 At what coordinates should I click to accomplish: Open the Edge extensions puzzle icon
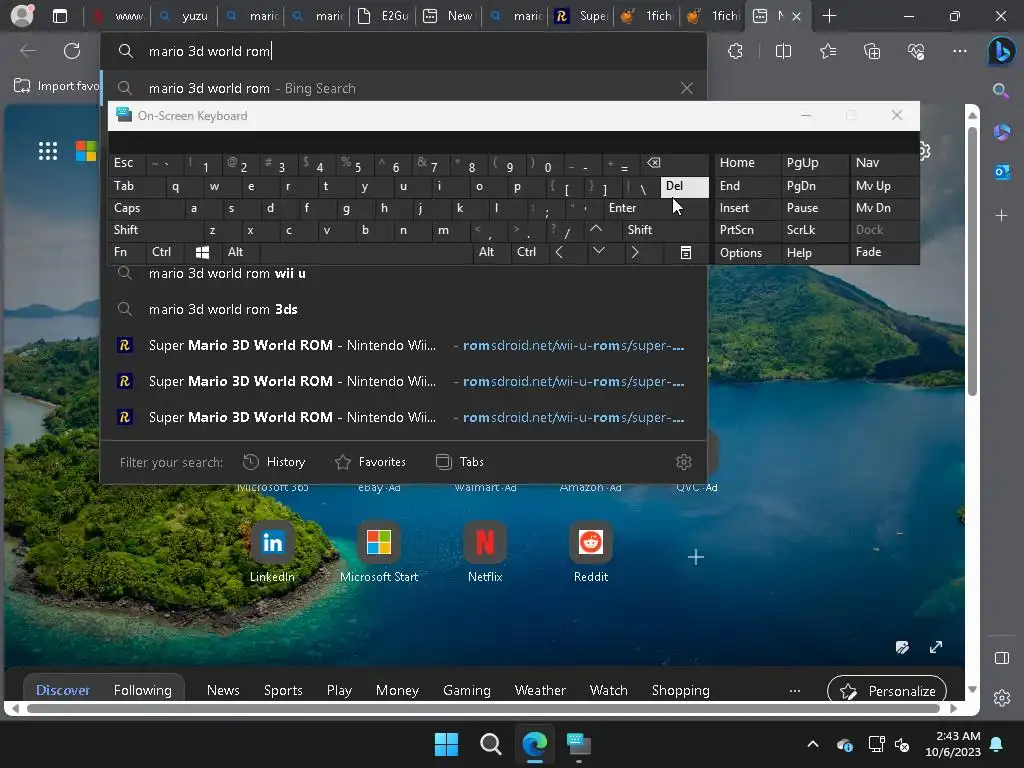[x=735, y=51]
